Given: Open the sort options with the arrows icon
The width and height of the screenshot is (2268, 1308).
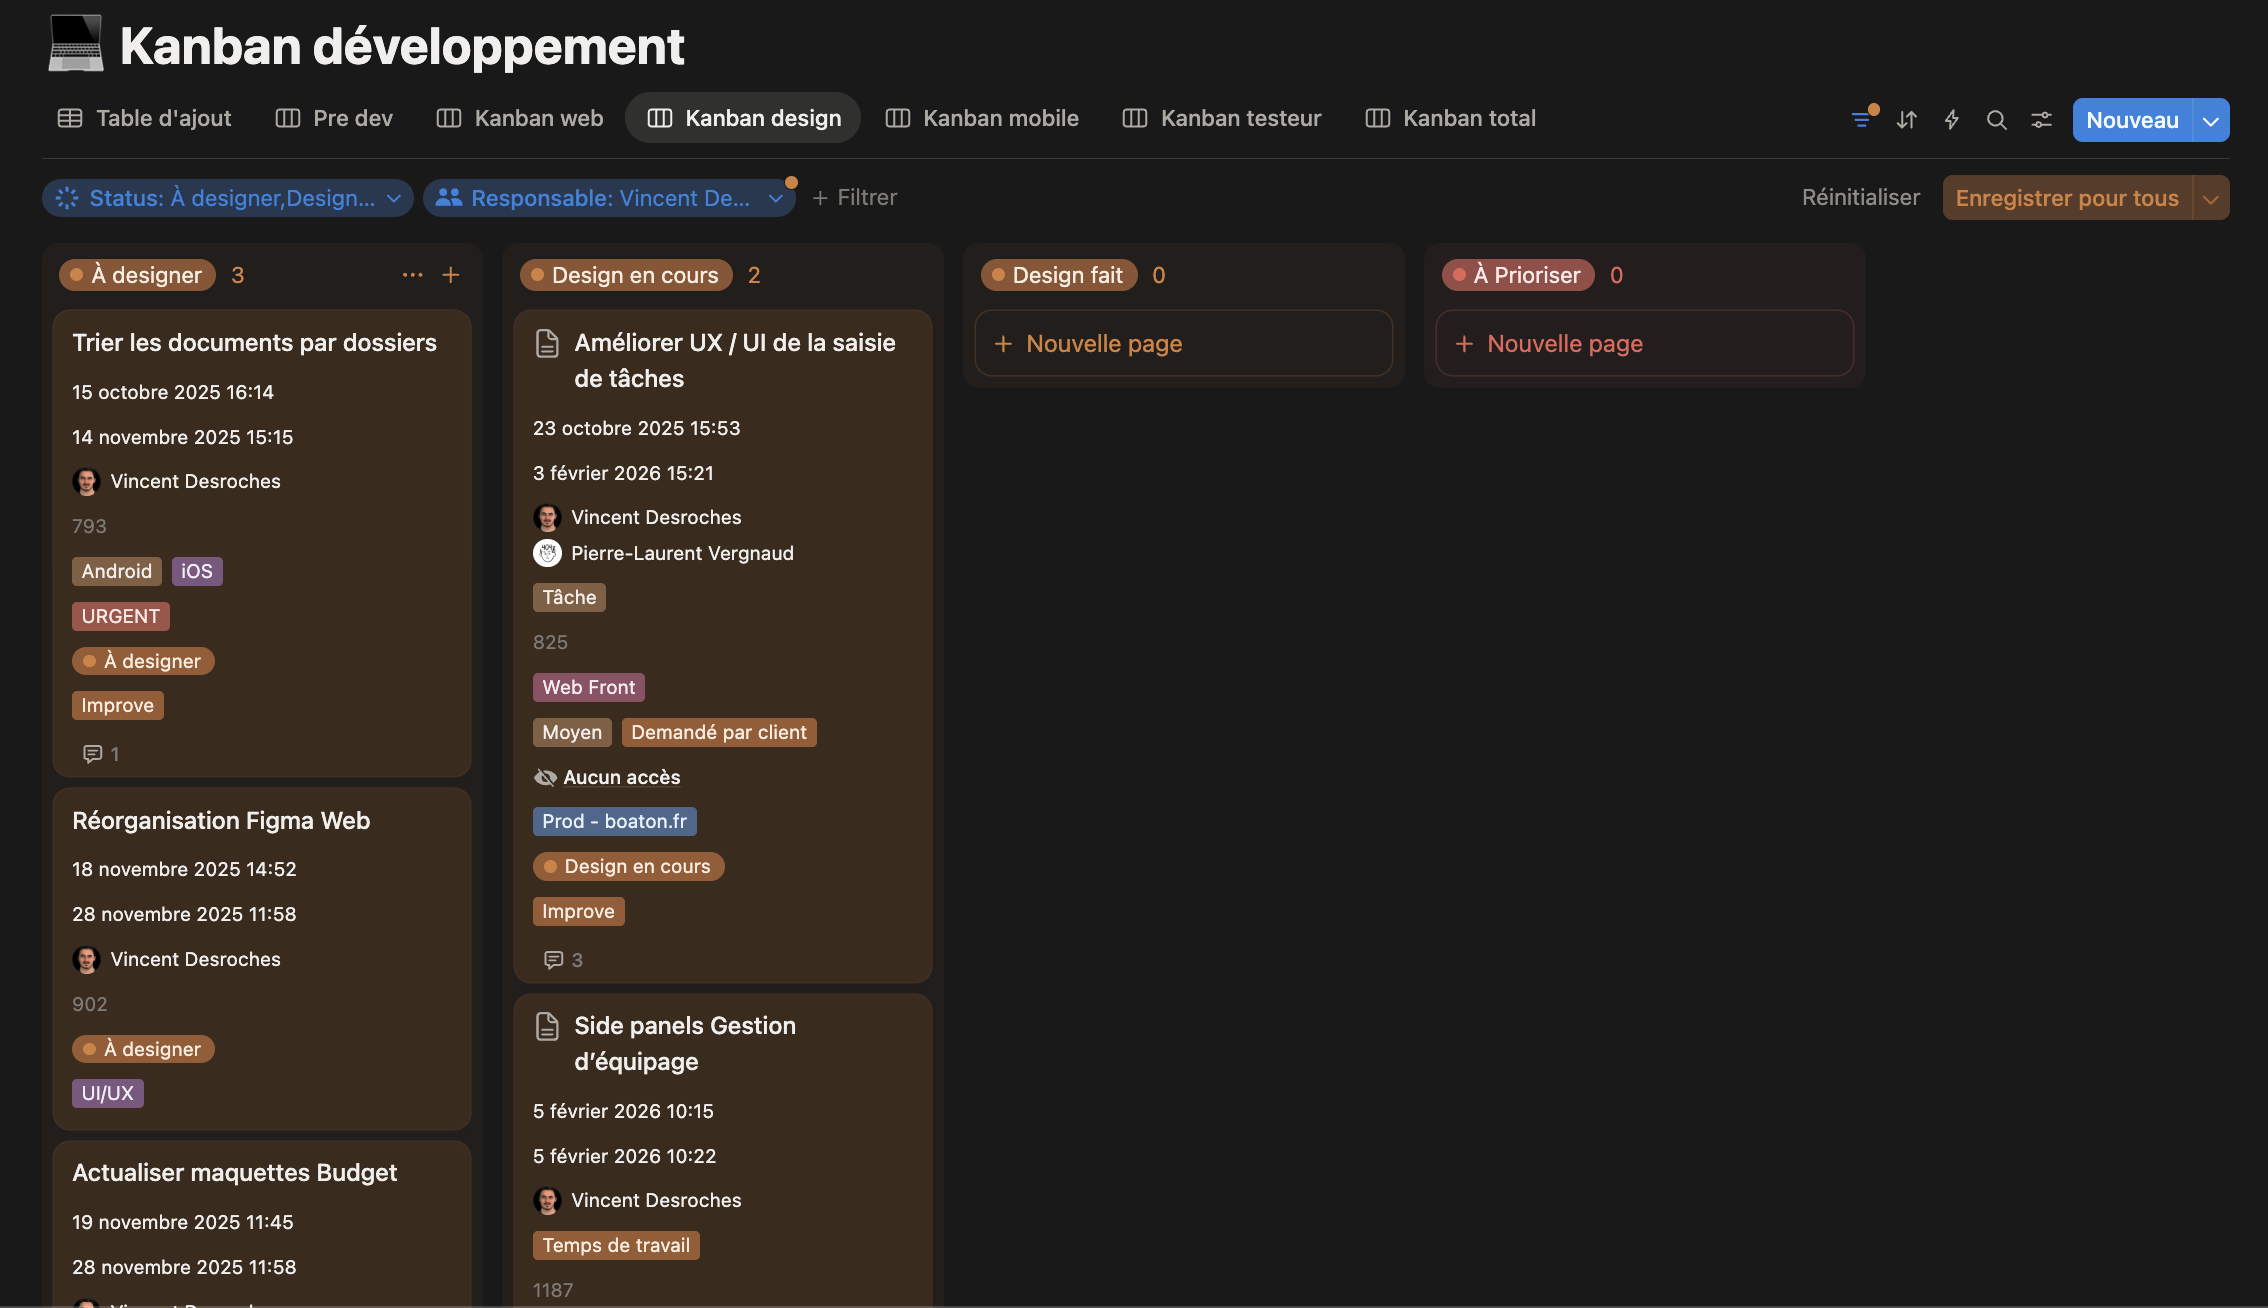Looking at the screenshot, I should (x=1906, y=119).
